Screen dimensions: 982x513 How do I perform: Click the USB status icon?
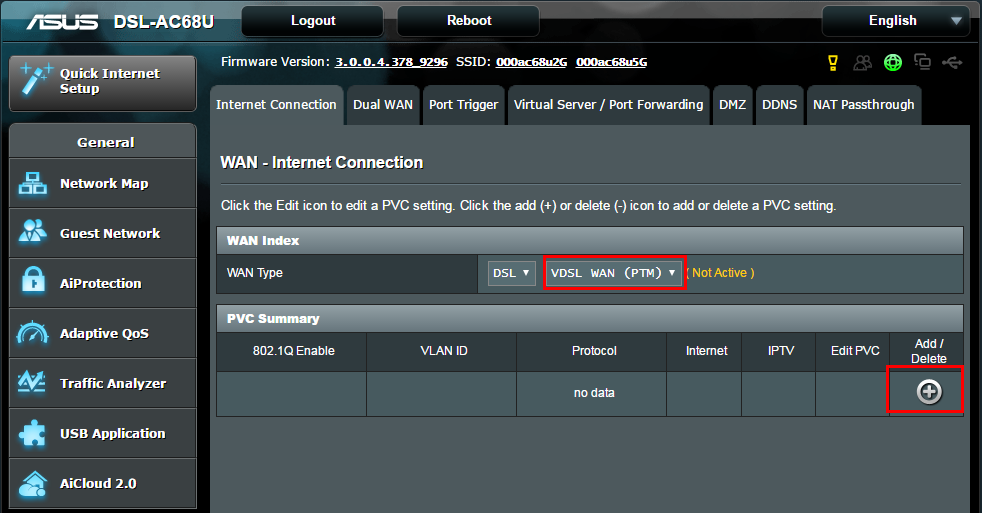(x=952, y=63)
